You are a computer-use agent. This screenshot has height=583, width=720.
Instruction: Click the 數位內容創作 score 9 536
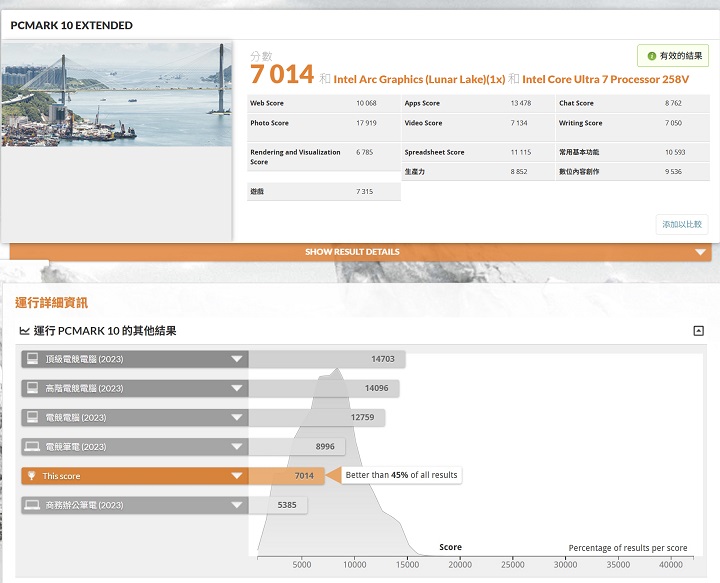[x=673, y=172]
